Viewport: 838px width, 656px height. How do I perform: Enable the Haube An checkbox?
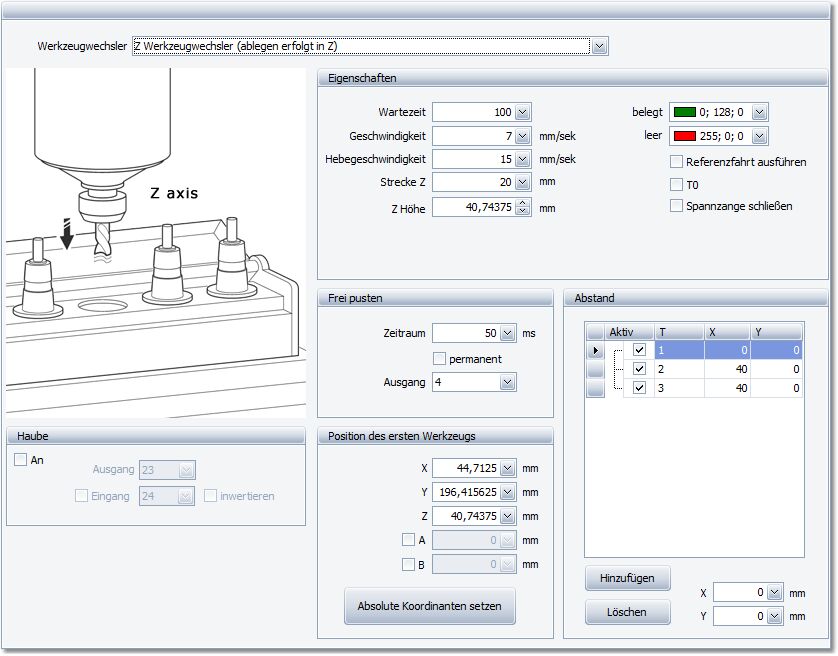coord(20,460)
